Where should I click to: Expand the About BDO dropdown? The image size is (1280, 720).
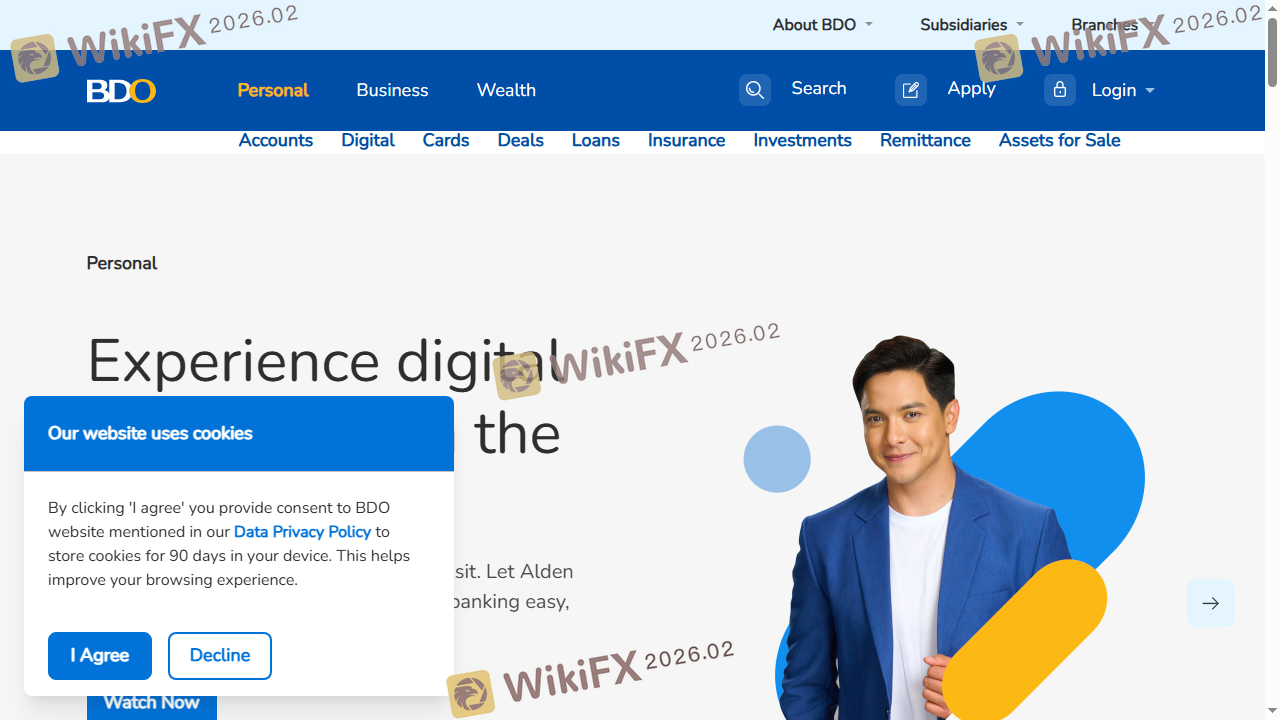pyautogui.click(x=822, y=25)
